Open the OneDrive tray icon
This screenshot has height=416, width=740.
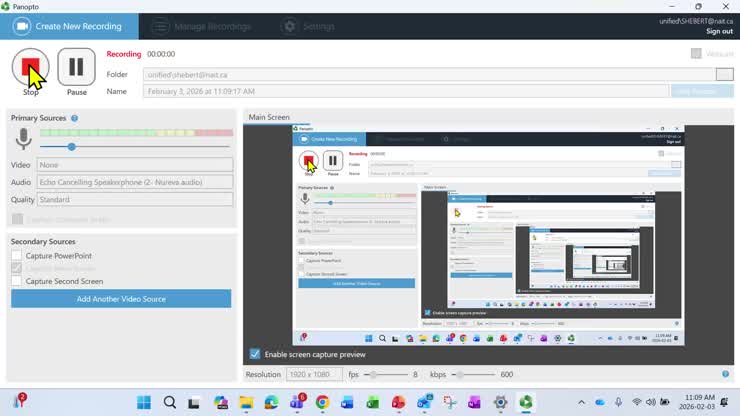pyautogui.click(x=600, y=402)
